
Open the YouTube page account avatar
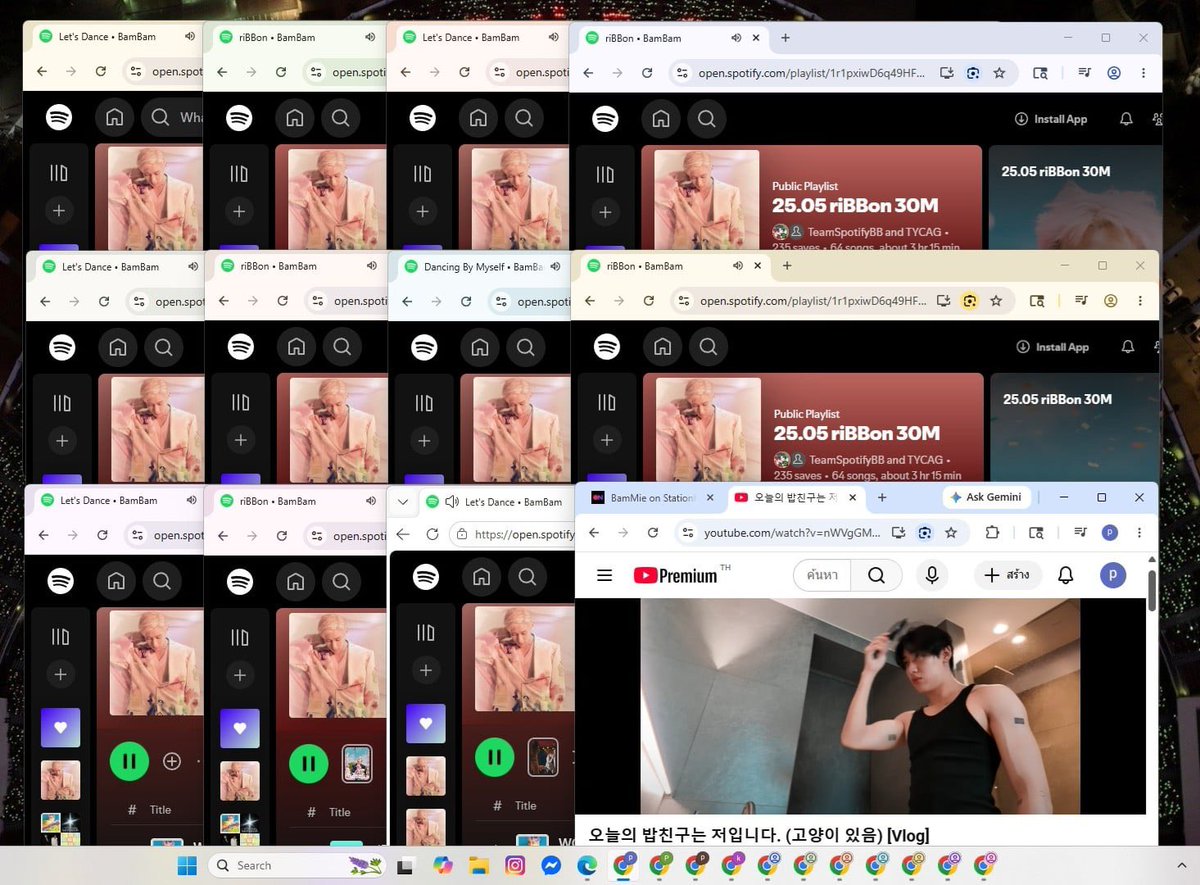(1113, 575)
